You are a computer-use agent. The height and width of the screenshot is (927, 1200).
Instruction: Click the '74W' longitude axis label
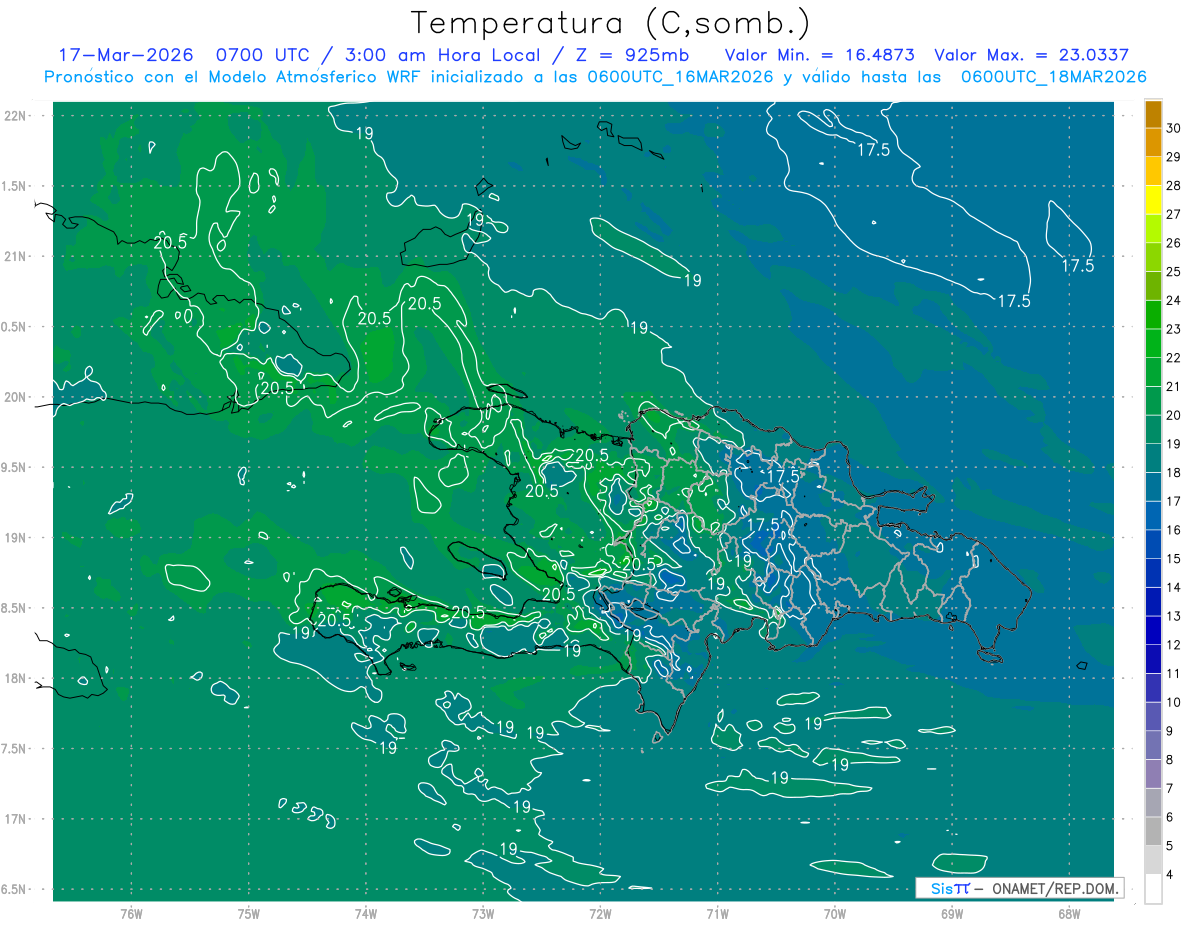(366, 913)
